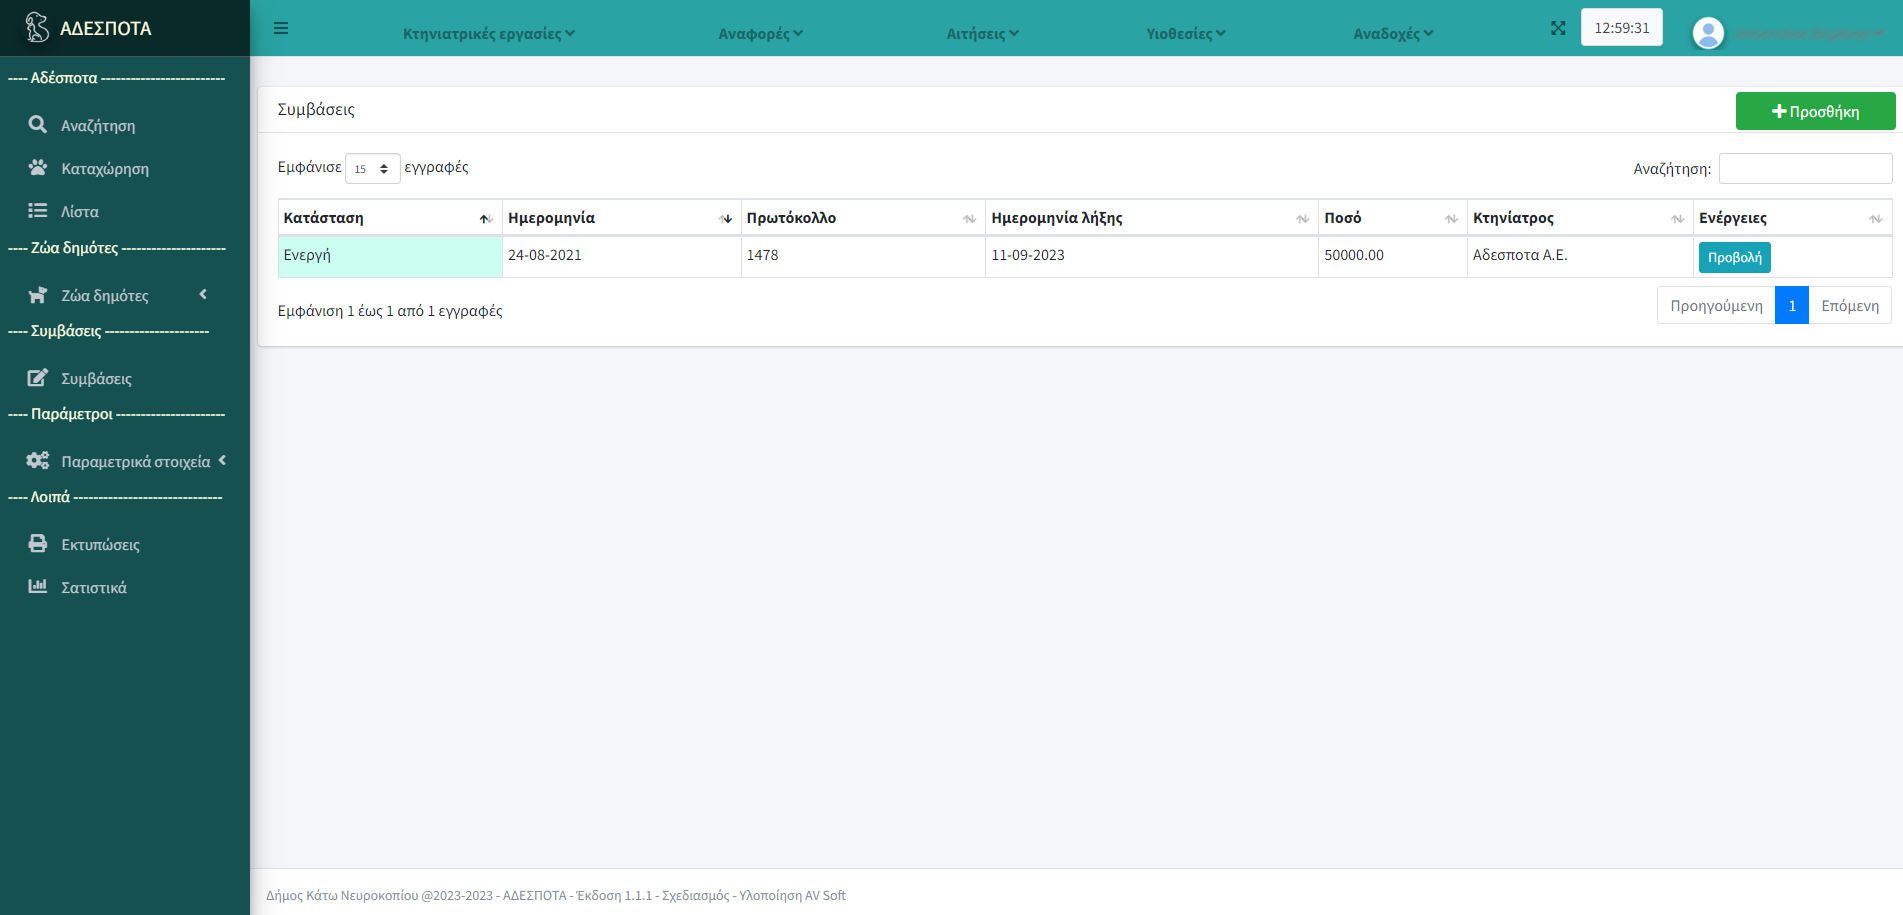Click Προβολή for contract 1478
The width and height of the screenshot is (1903, 915).
point(1734,257)
